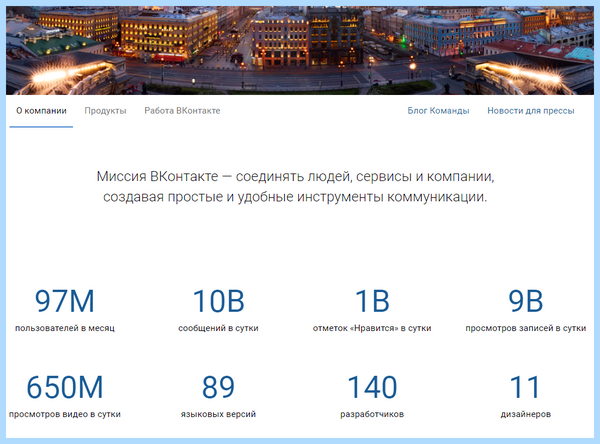Click the «дизайнеров» label
Viewport: 600px width, 444px height.
point(526,414)
